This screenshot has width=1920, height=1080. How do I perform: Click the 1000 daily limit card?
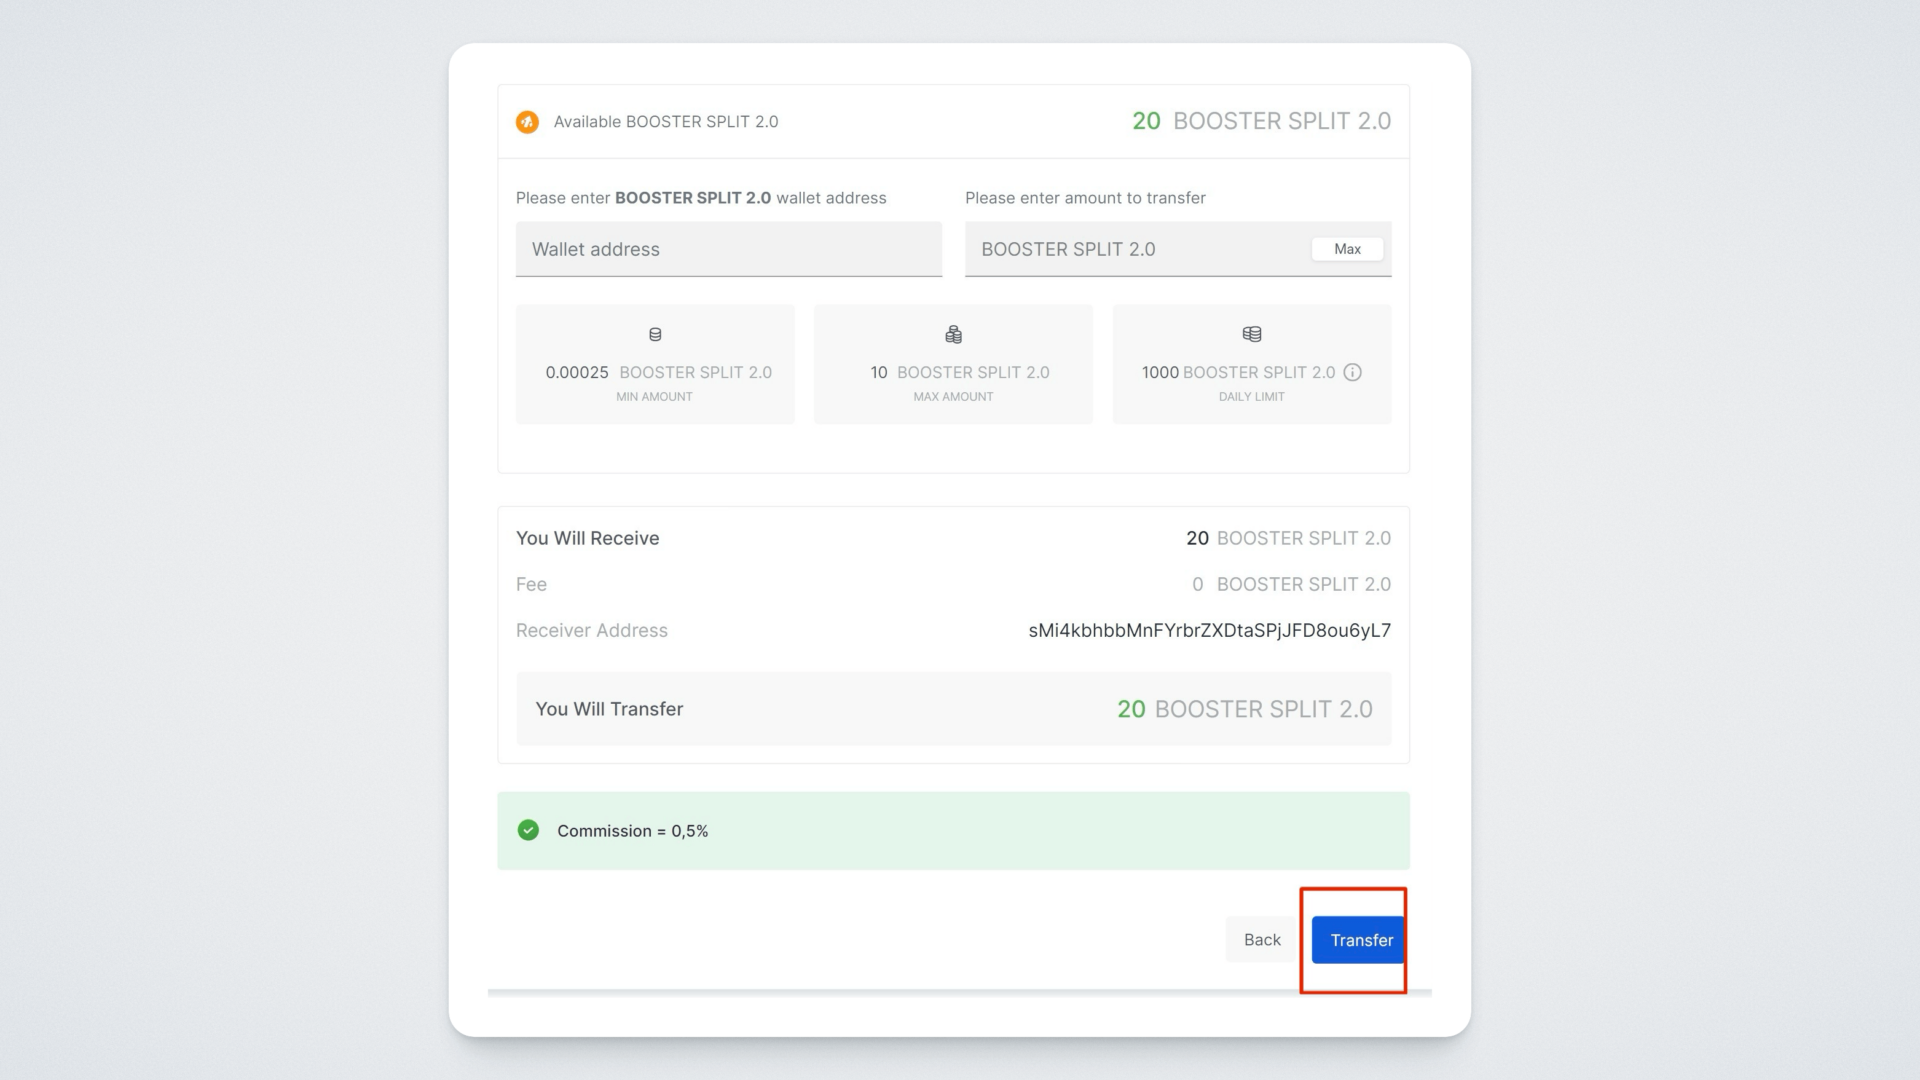[1251, 365]
